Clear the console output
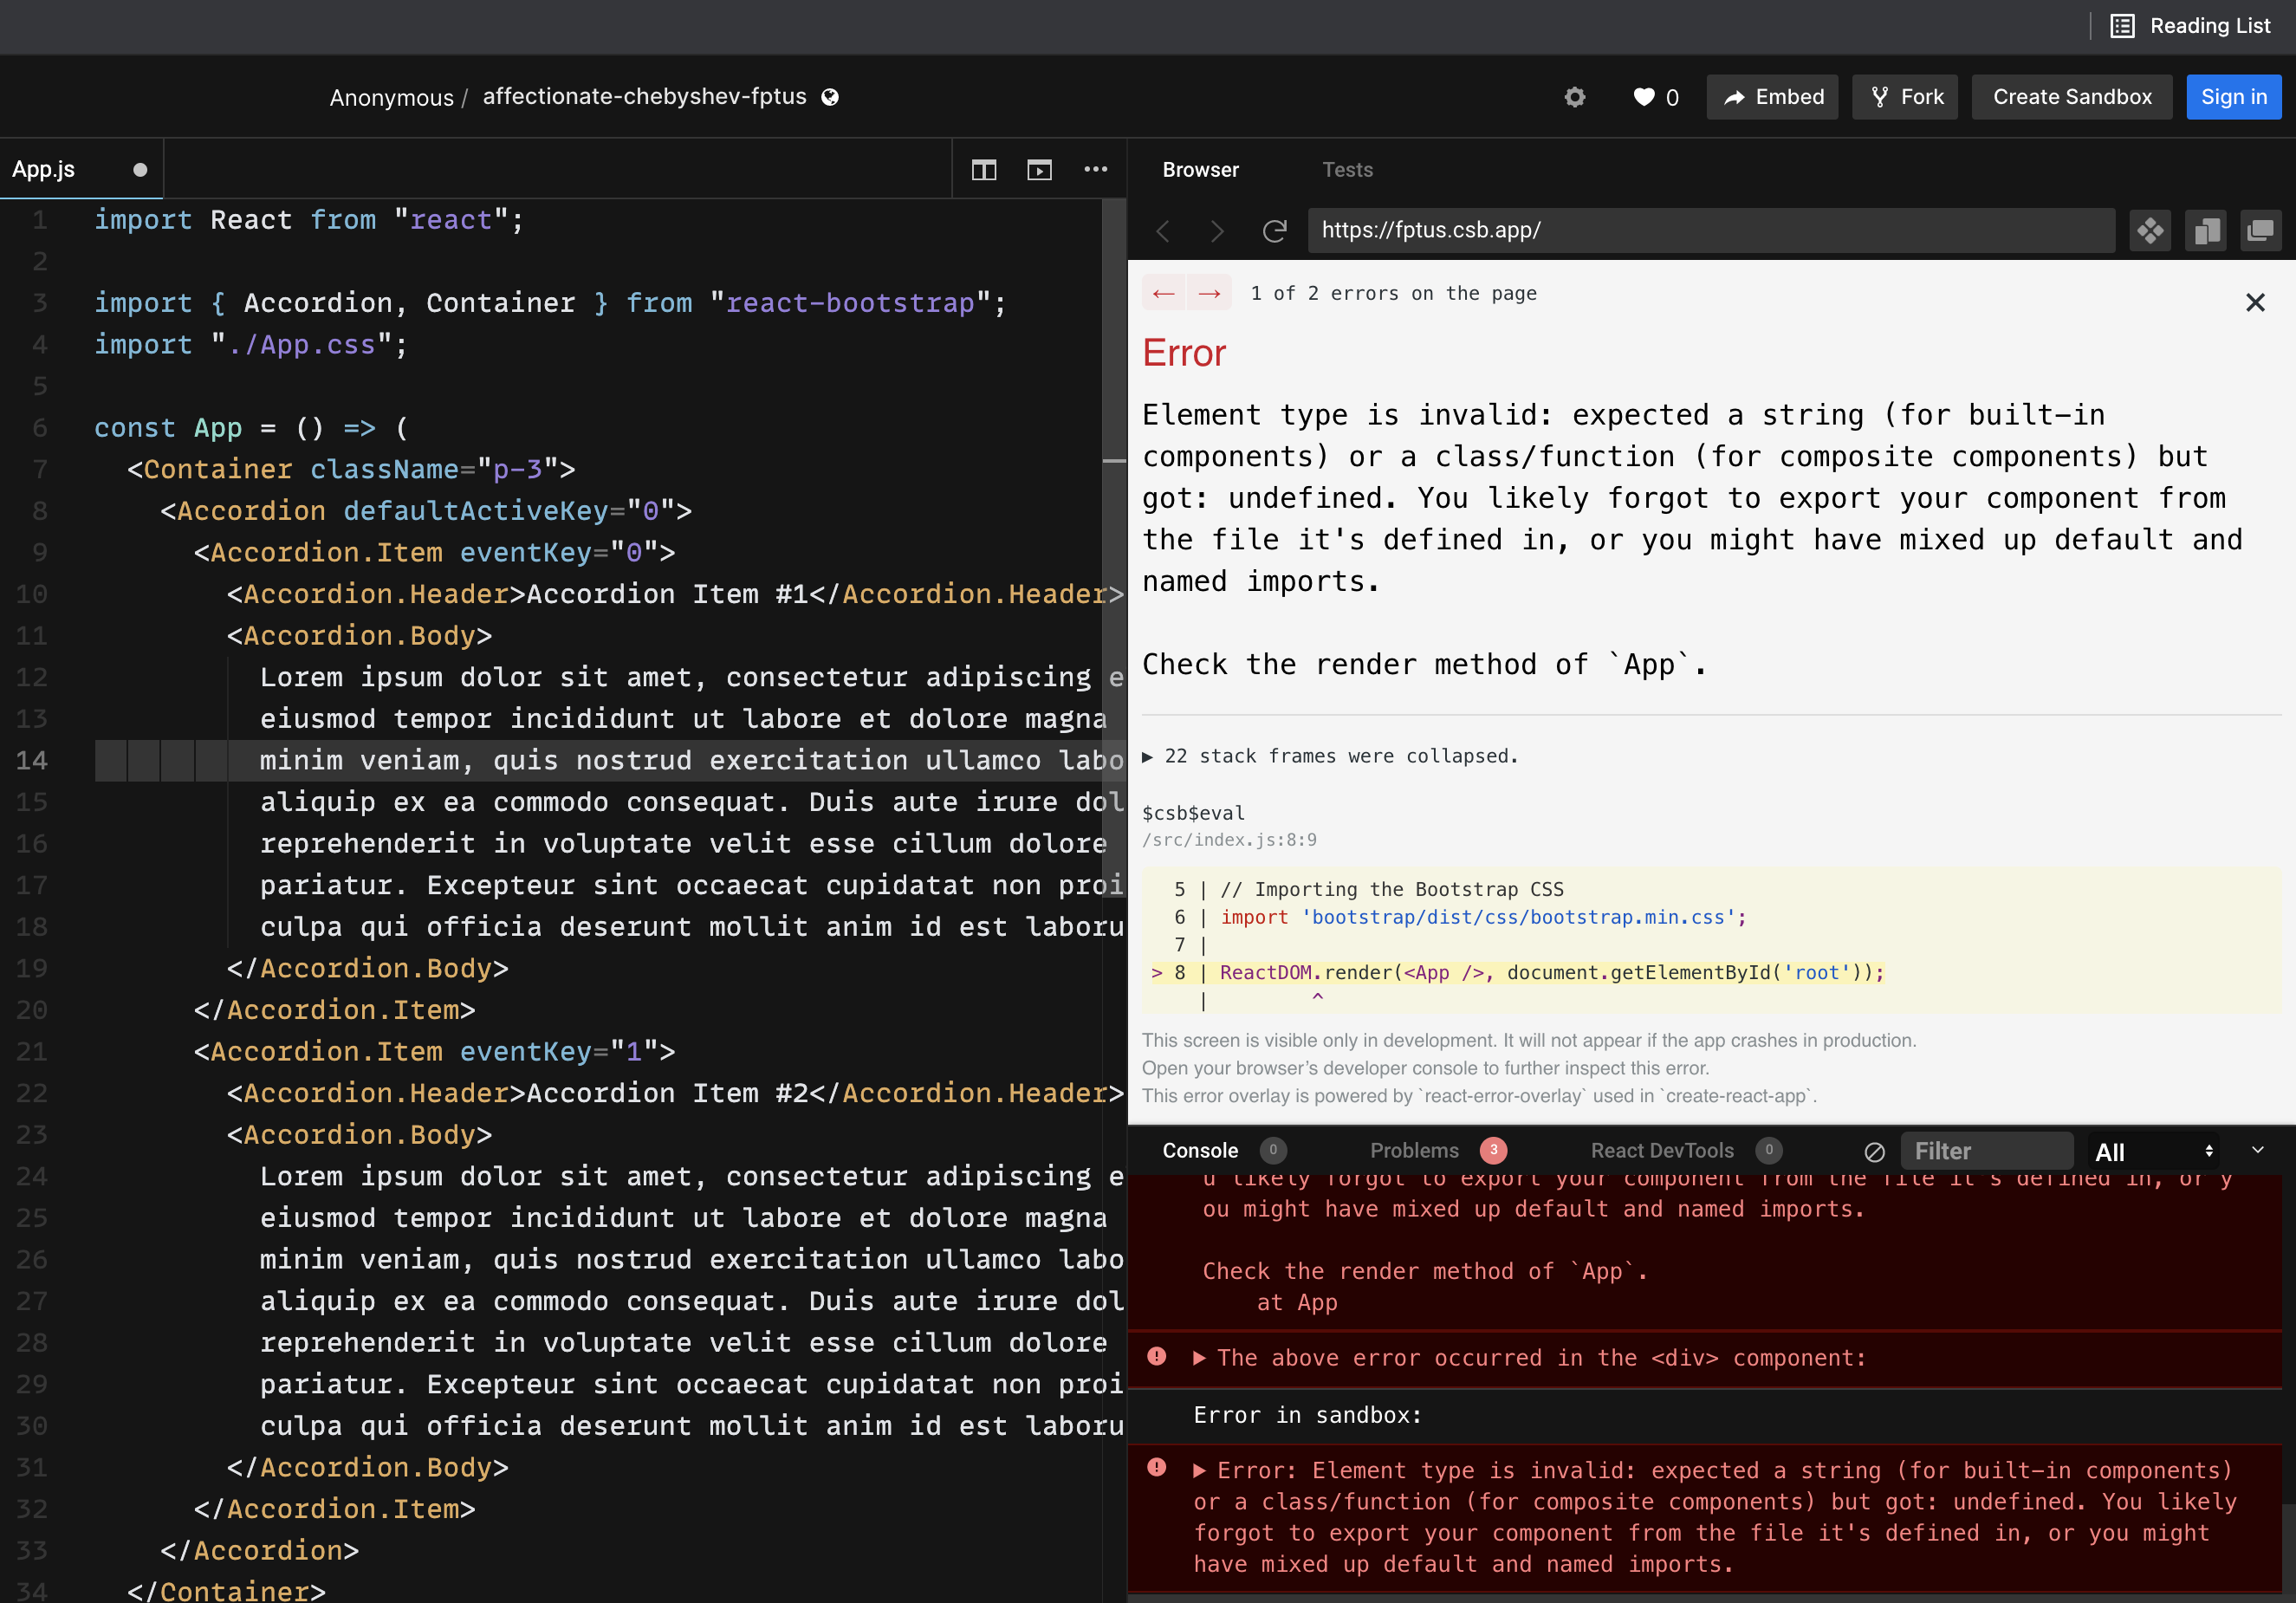This screenshot has height=1603, width=2296. (x=1874, y=1151)
